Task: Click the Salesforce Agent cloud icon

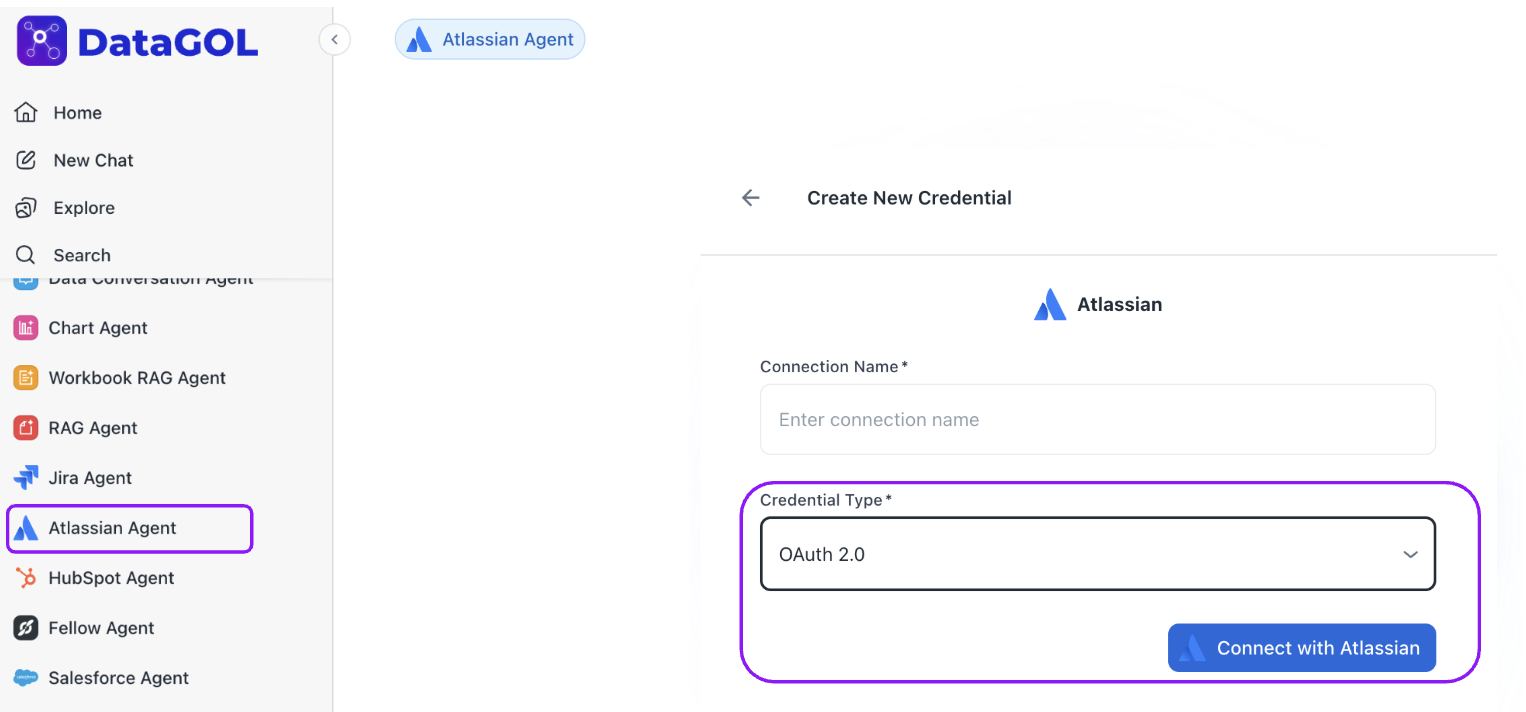Action: [x=26, y=678]
